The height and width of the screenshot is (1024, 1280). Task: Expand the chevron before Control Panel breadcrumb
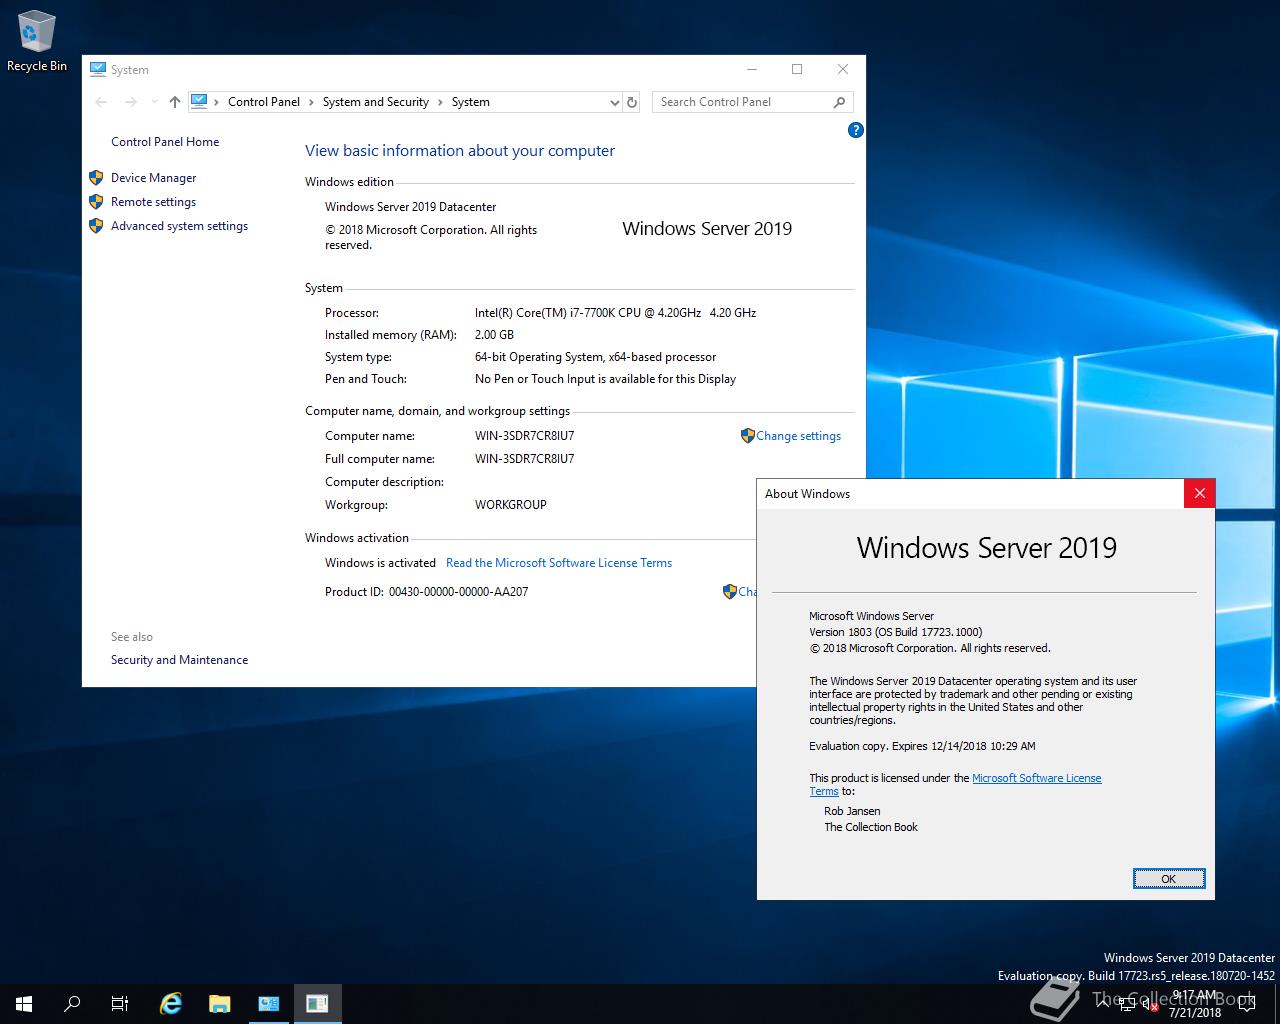click(x=217, y=102)
